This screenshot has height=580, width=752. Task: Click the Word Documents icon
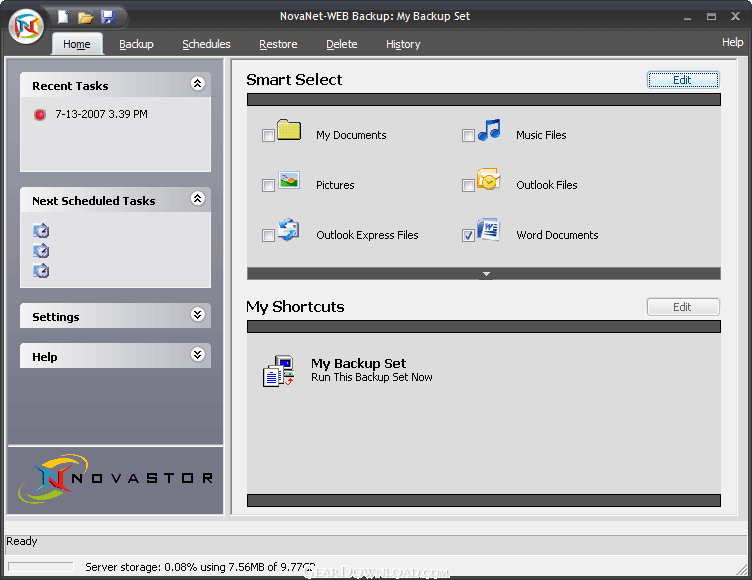click(x=489, y=229)
